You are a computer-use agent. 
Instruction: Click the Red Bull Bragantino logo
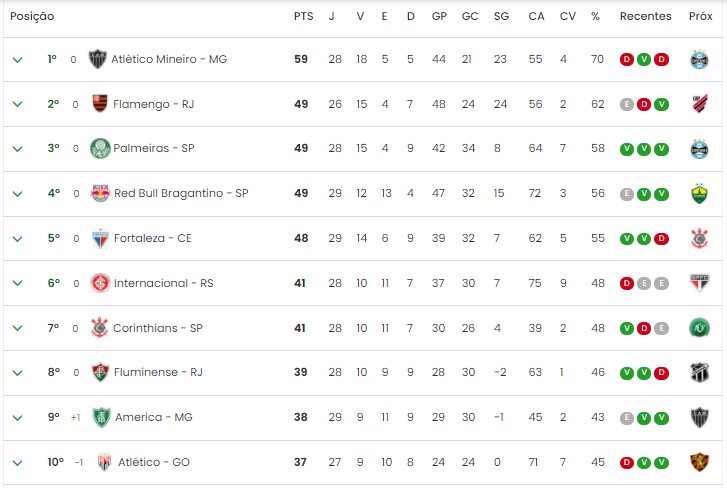100,193
